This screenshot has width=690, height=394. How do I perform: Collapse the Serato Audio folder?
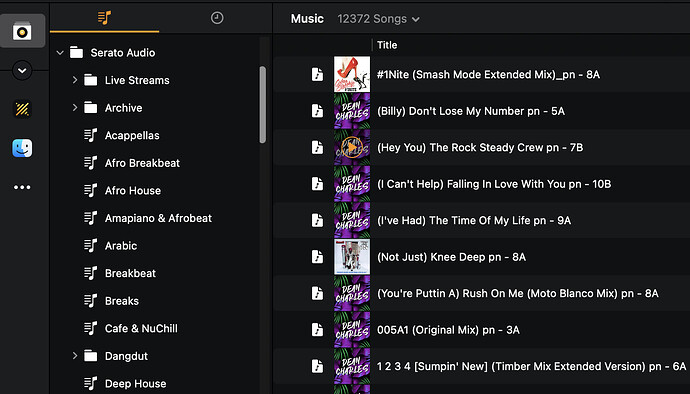pyautogui.click(x=60, y=53)
